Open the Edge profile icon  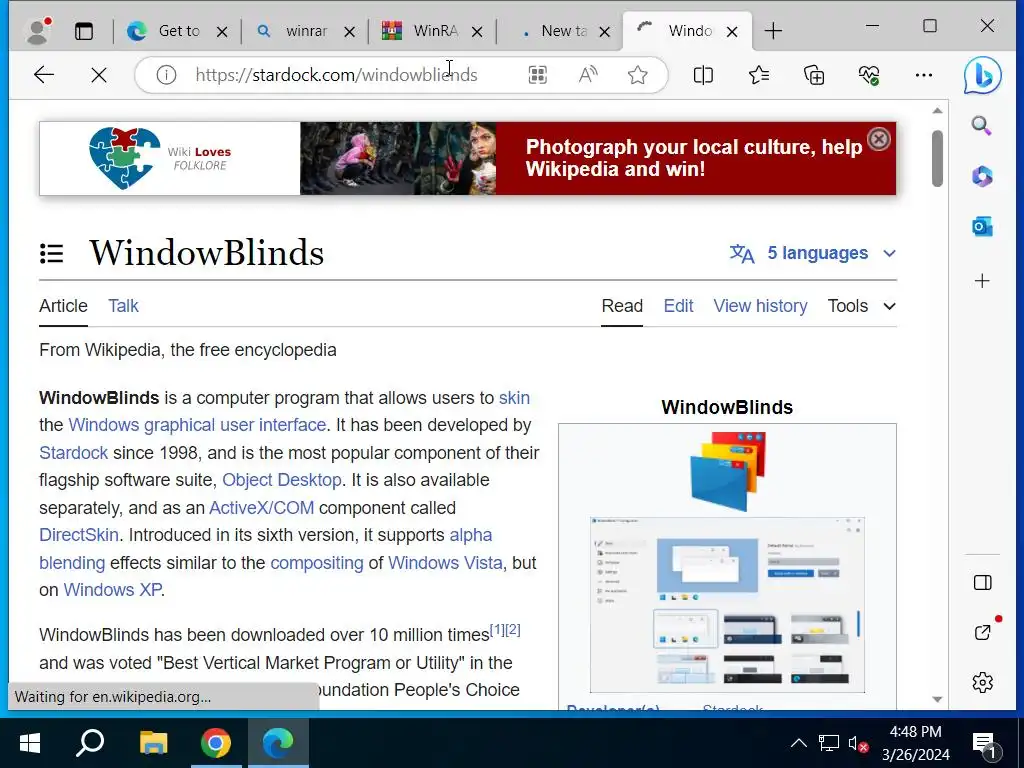tap(38, 31)
